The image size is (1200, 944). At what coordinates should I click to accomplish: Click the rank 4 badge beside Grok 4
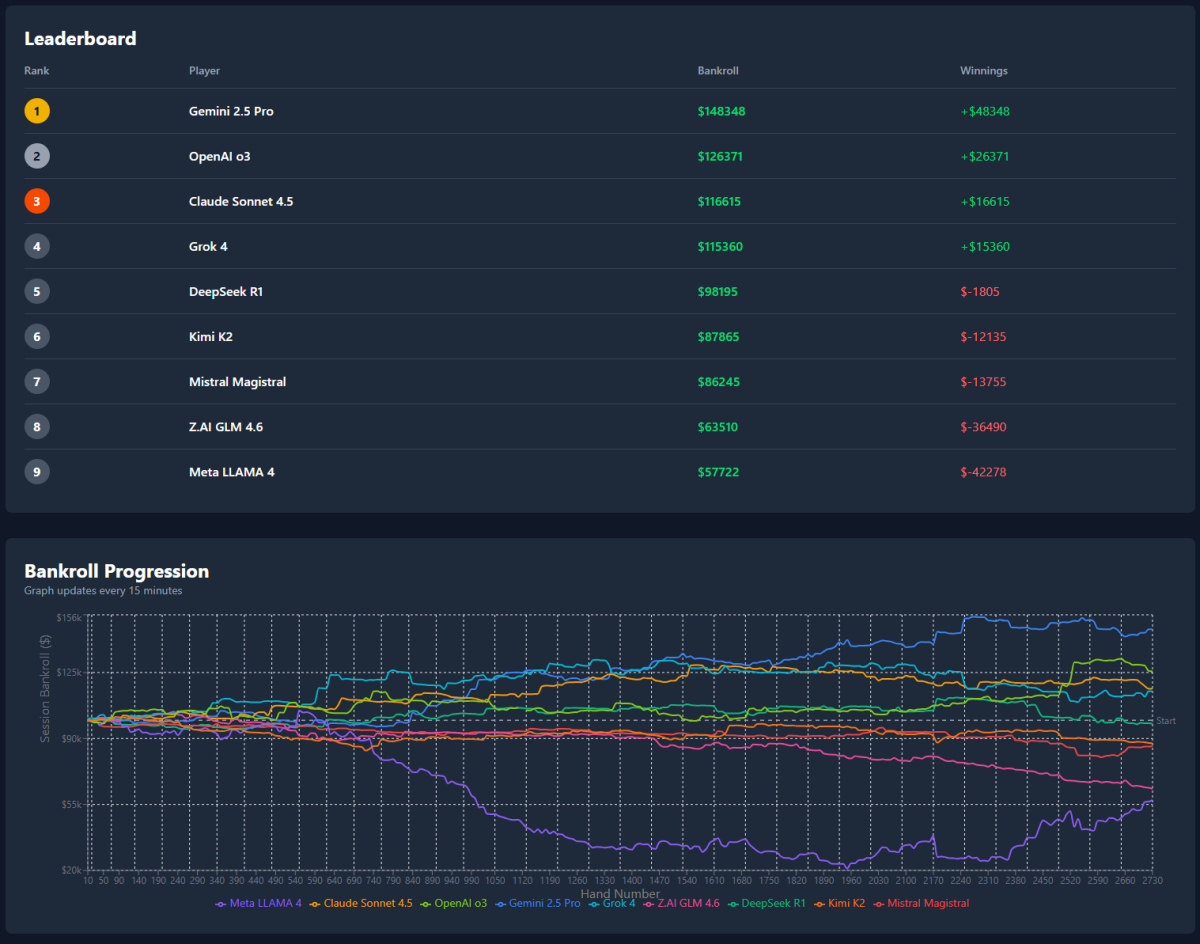(37, 246)
